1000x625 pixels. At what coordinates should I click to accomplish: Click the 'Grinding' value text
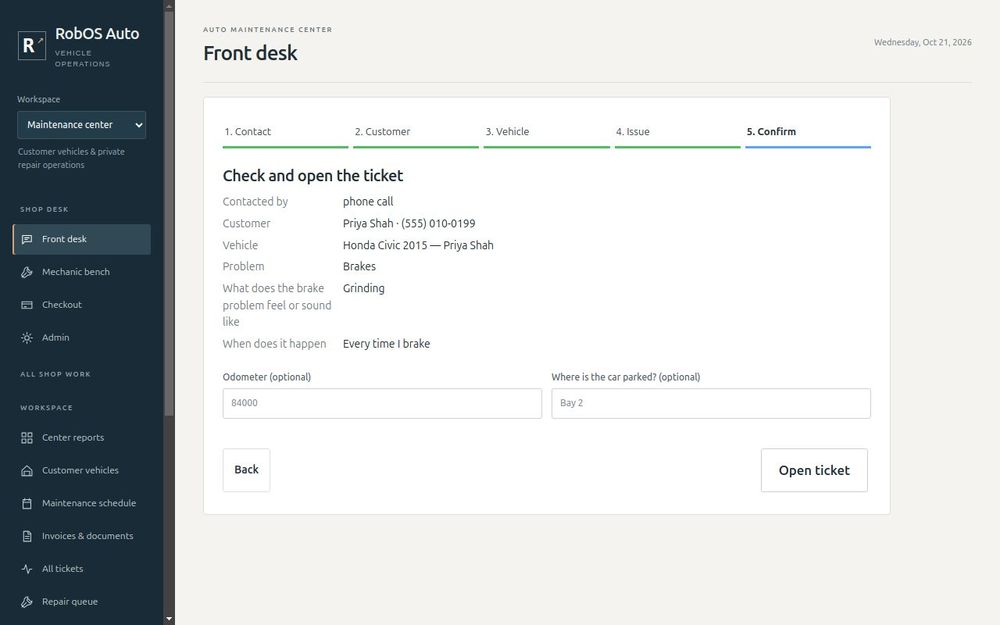(x=364, y=288)
